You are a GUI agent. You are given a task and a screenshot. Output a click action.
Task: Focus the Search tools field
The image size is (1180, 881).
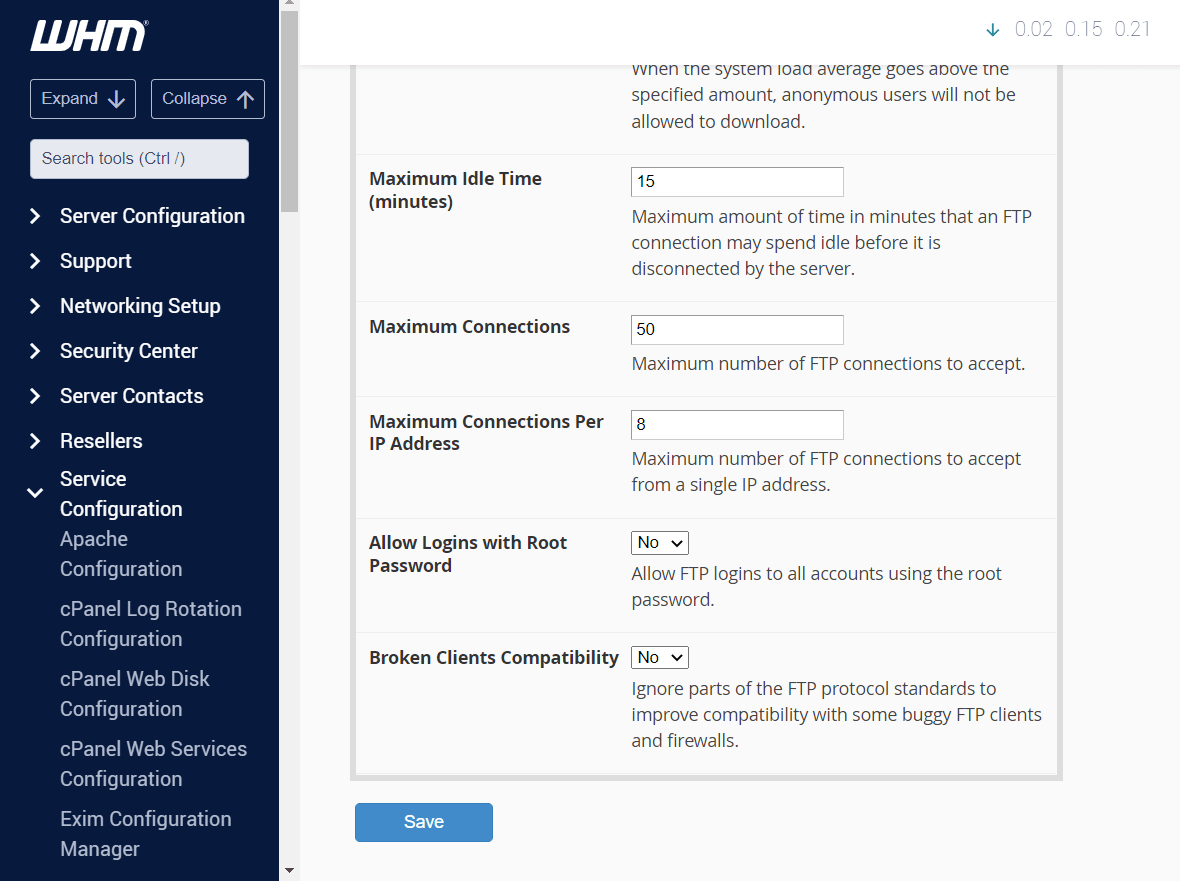tap(139, 159)
